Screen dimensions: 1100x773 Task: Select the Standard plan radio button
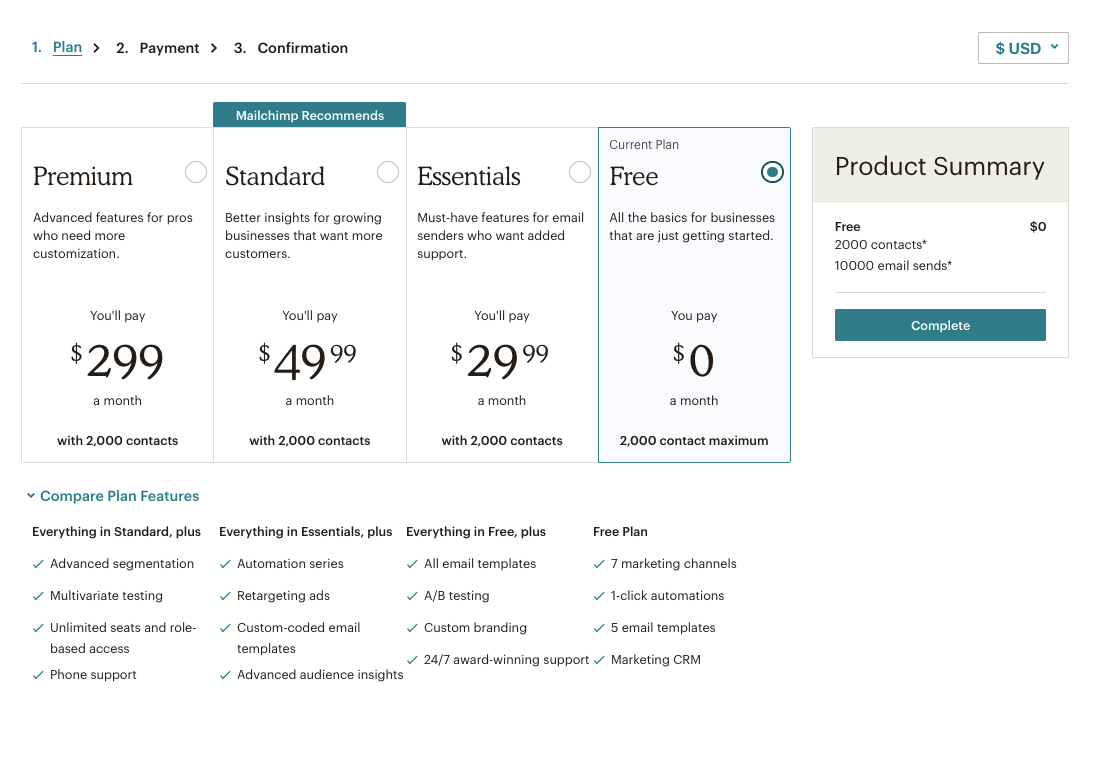point(388,172)
